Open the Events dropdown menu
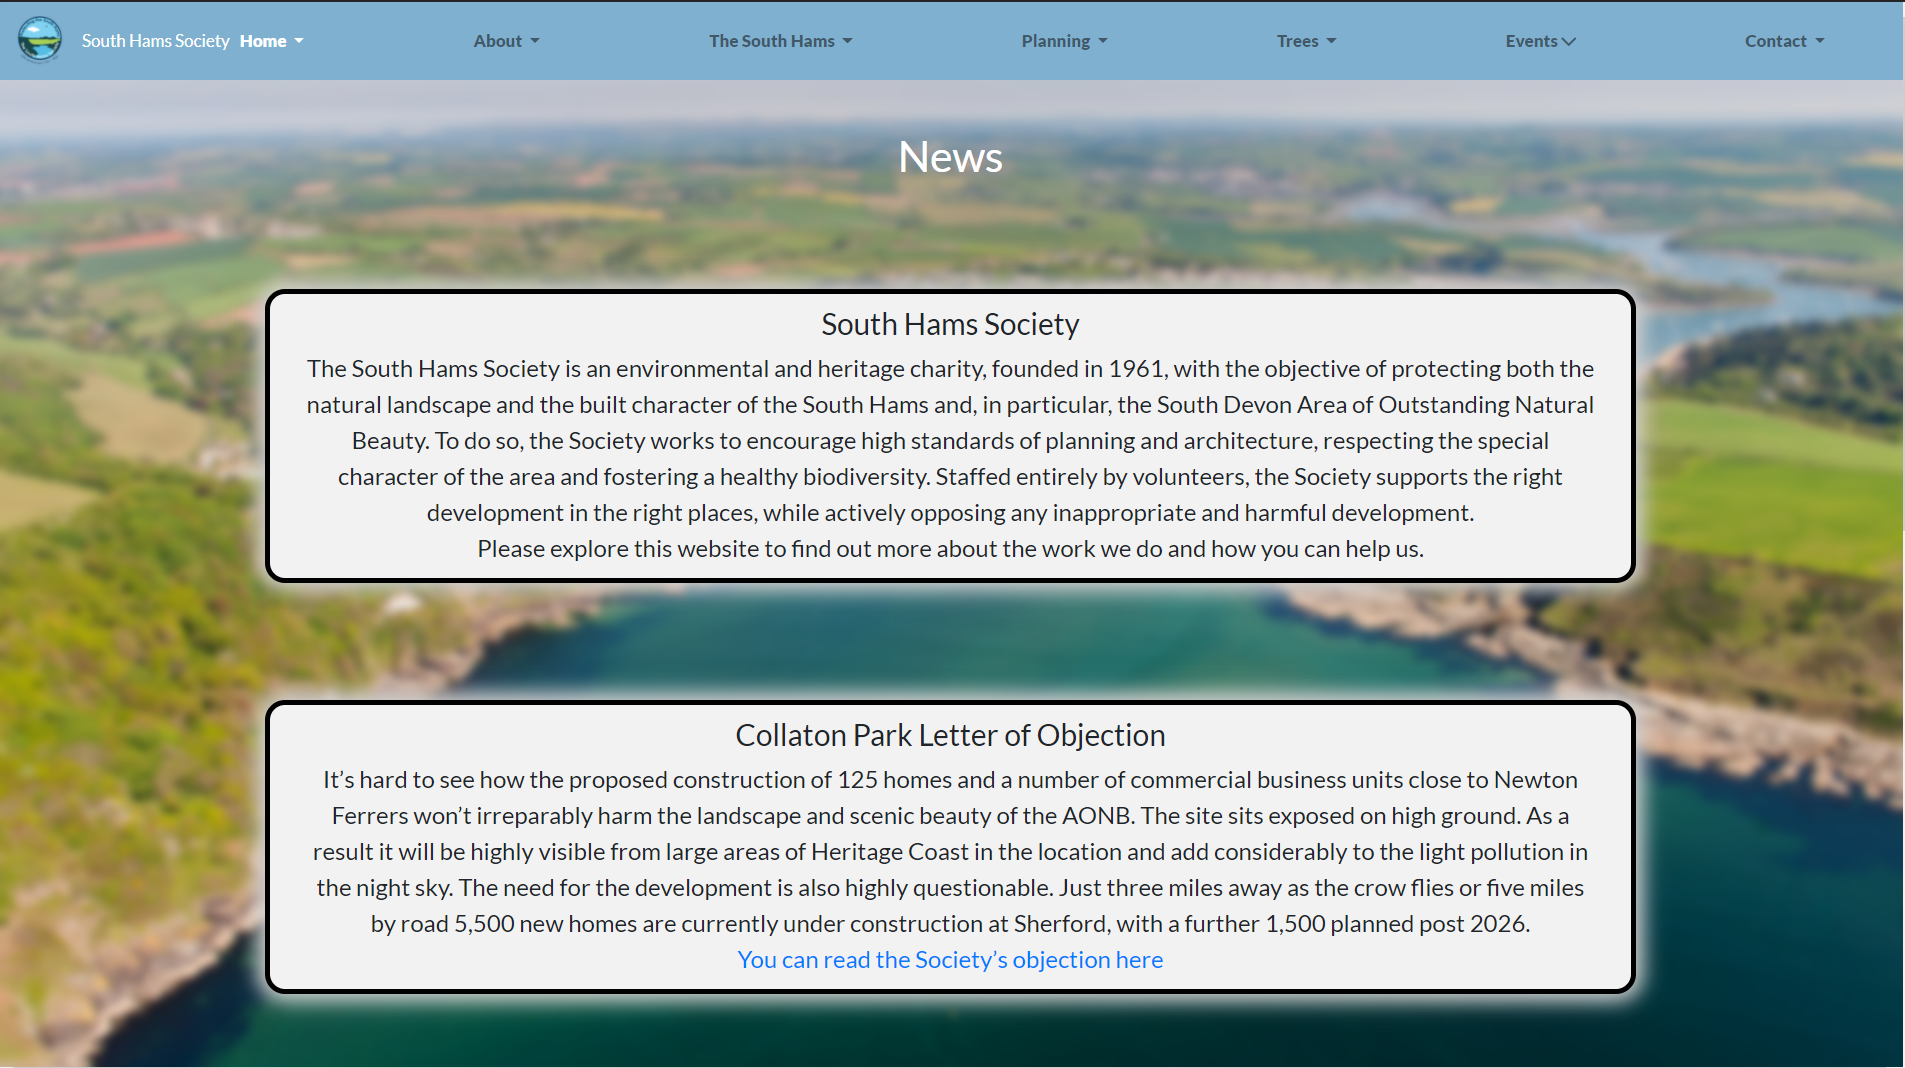 1540,41
